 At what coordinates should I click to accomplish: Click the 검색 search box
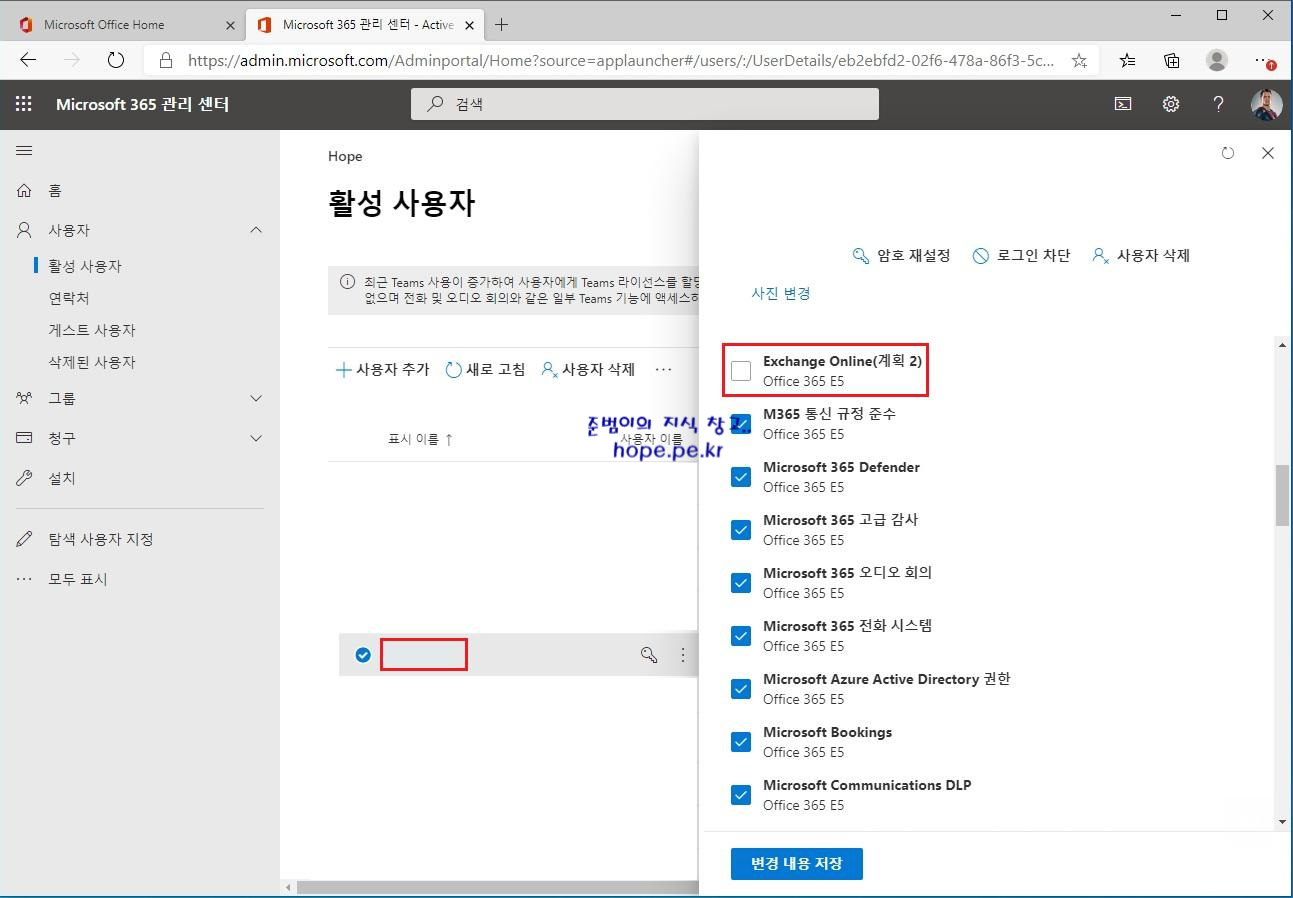(x=645, y=104)
